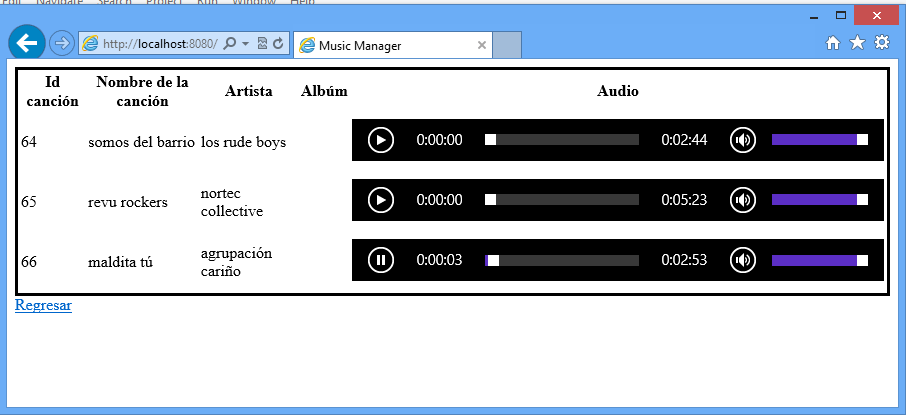Image resolution: width=906 pixels, height=415 pixels.
Task: Click the song id cell '66'
Action: pos(29,262)
